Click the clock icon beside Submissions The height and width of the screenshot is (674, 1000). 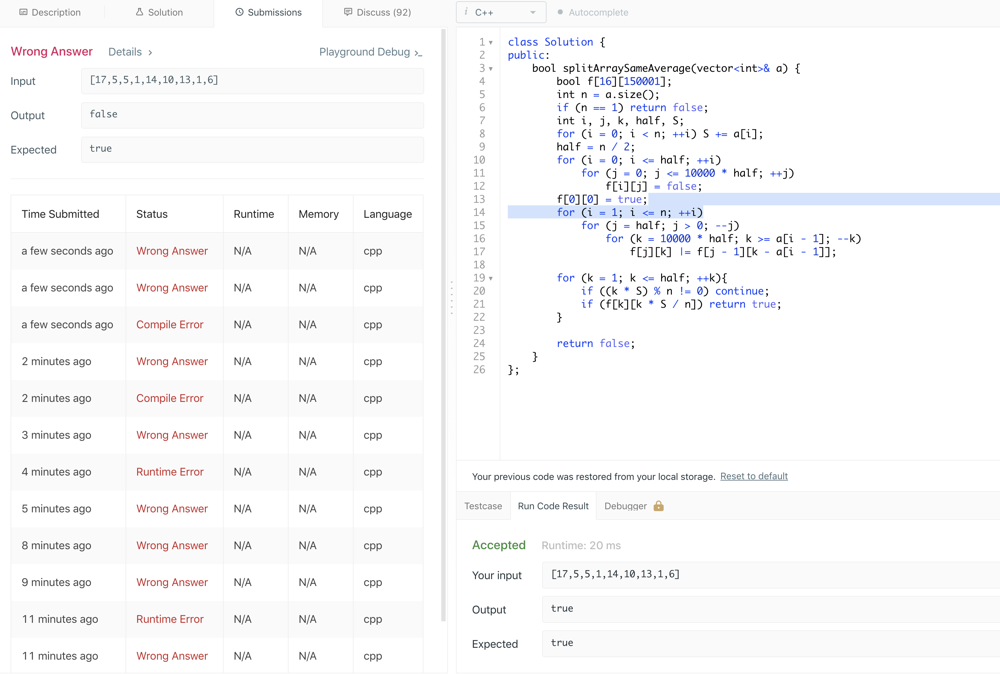[239, 13]
